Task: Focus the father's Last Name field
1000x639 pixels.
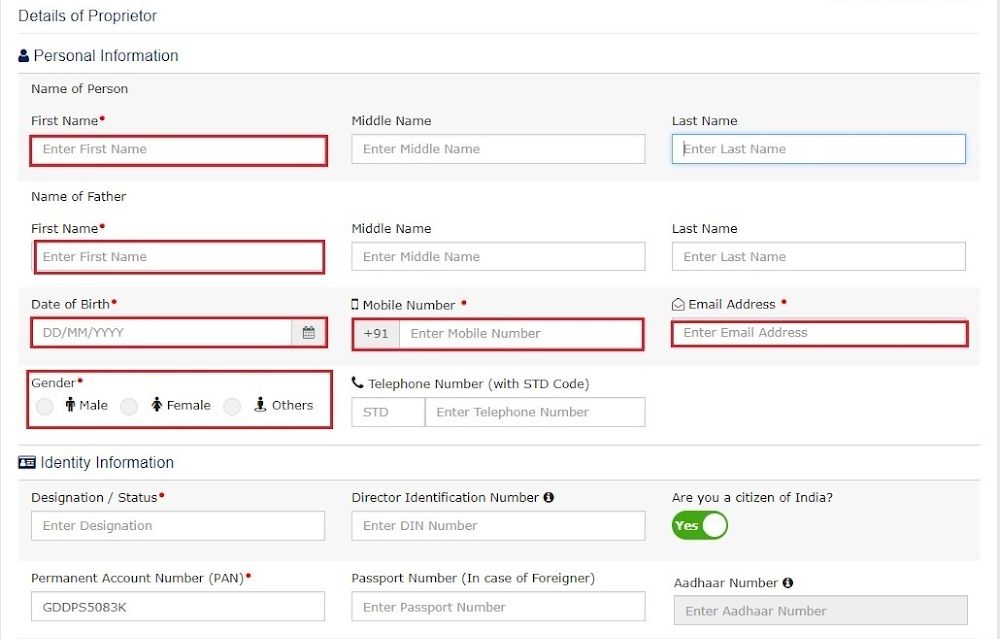Action: (x=819, y=256)
